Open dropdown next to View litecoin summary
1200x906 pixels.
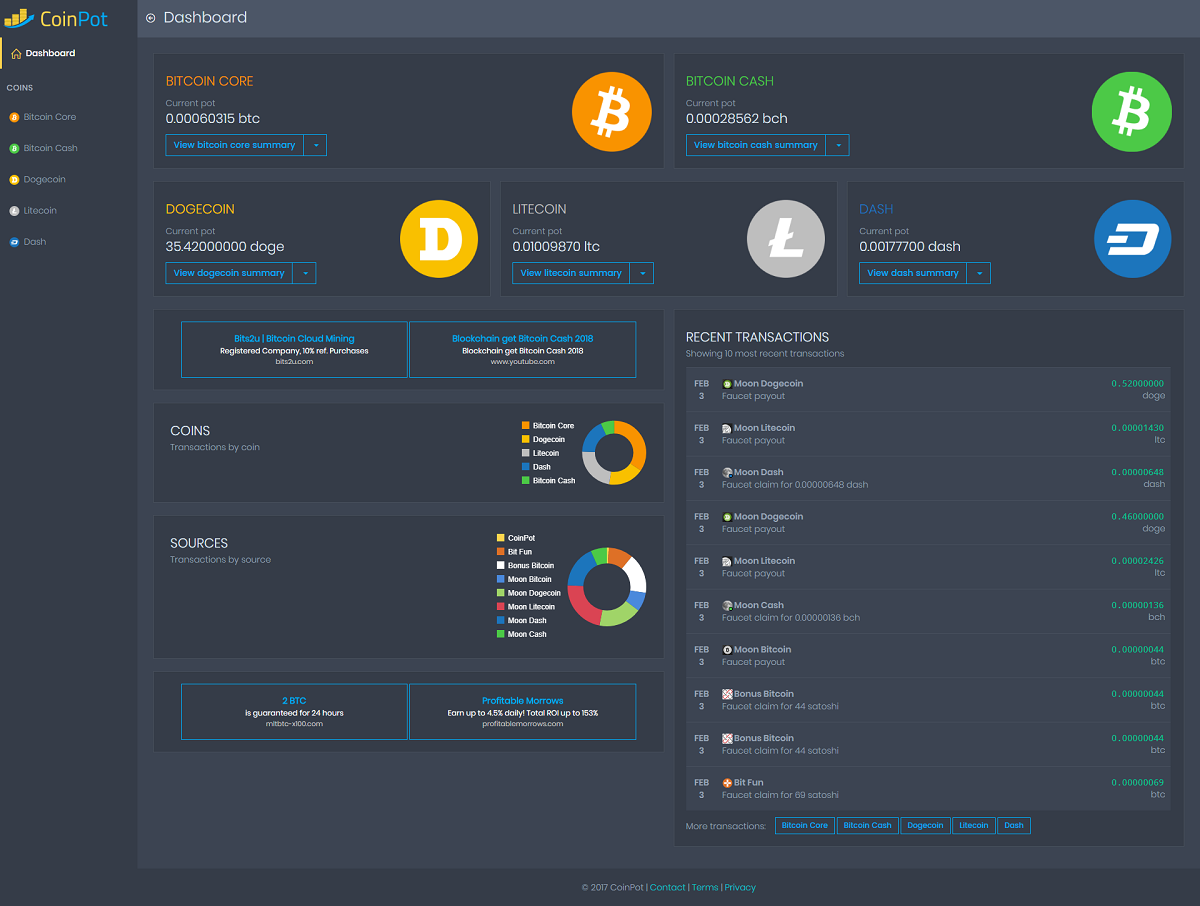[642, 273]
